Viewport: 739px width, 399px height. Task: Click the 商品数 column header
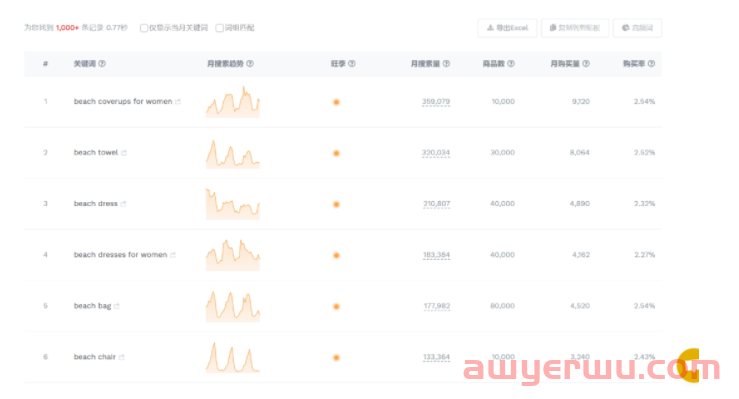[493, 64]
